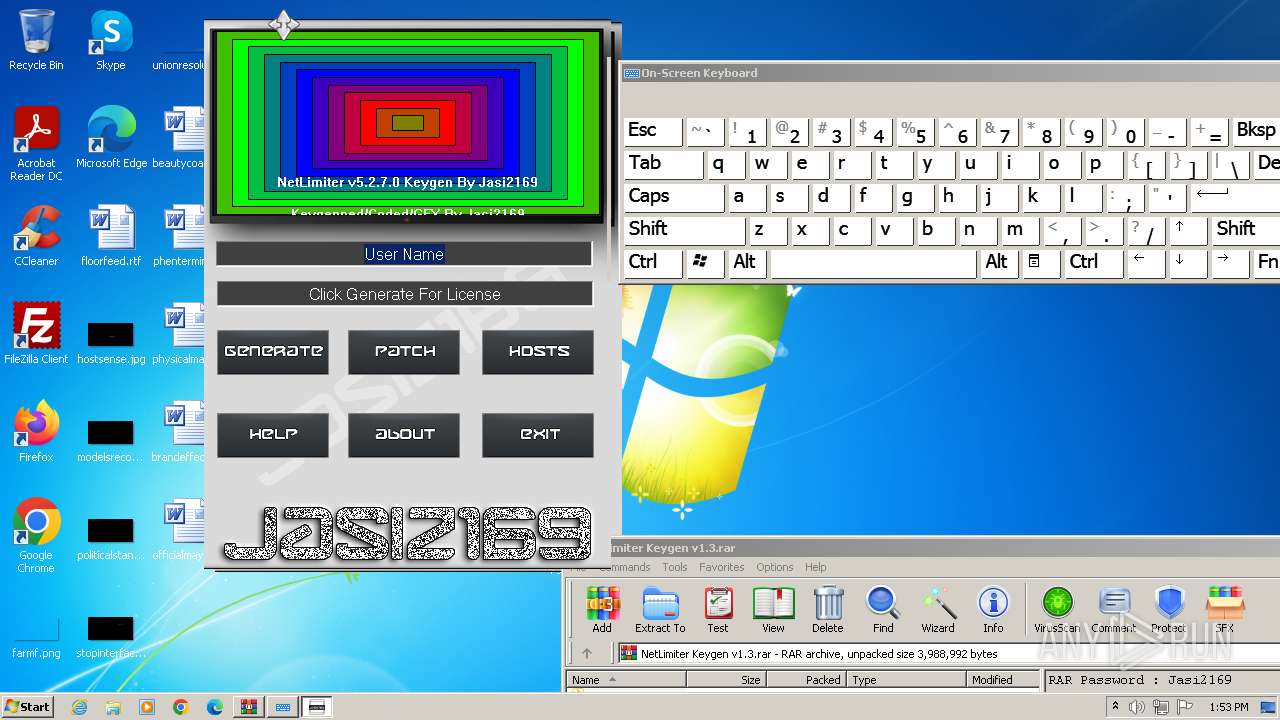The width and height of the screenshot is (1280, 720).
Task: Toggle left Shift key on keyboard
Action: (684, 230)
